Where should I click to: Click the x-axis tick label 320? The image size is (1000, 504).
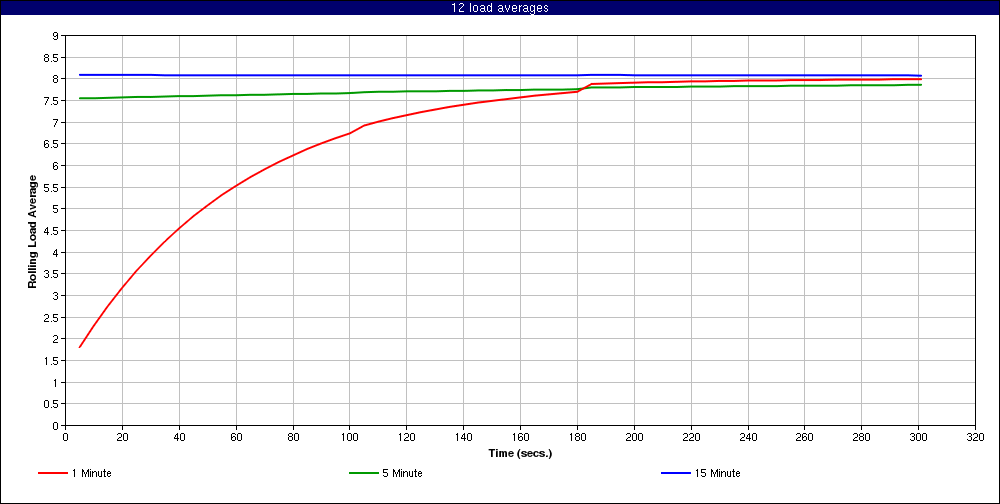(975, 437)
